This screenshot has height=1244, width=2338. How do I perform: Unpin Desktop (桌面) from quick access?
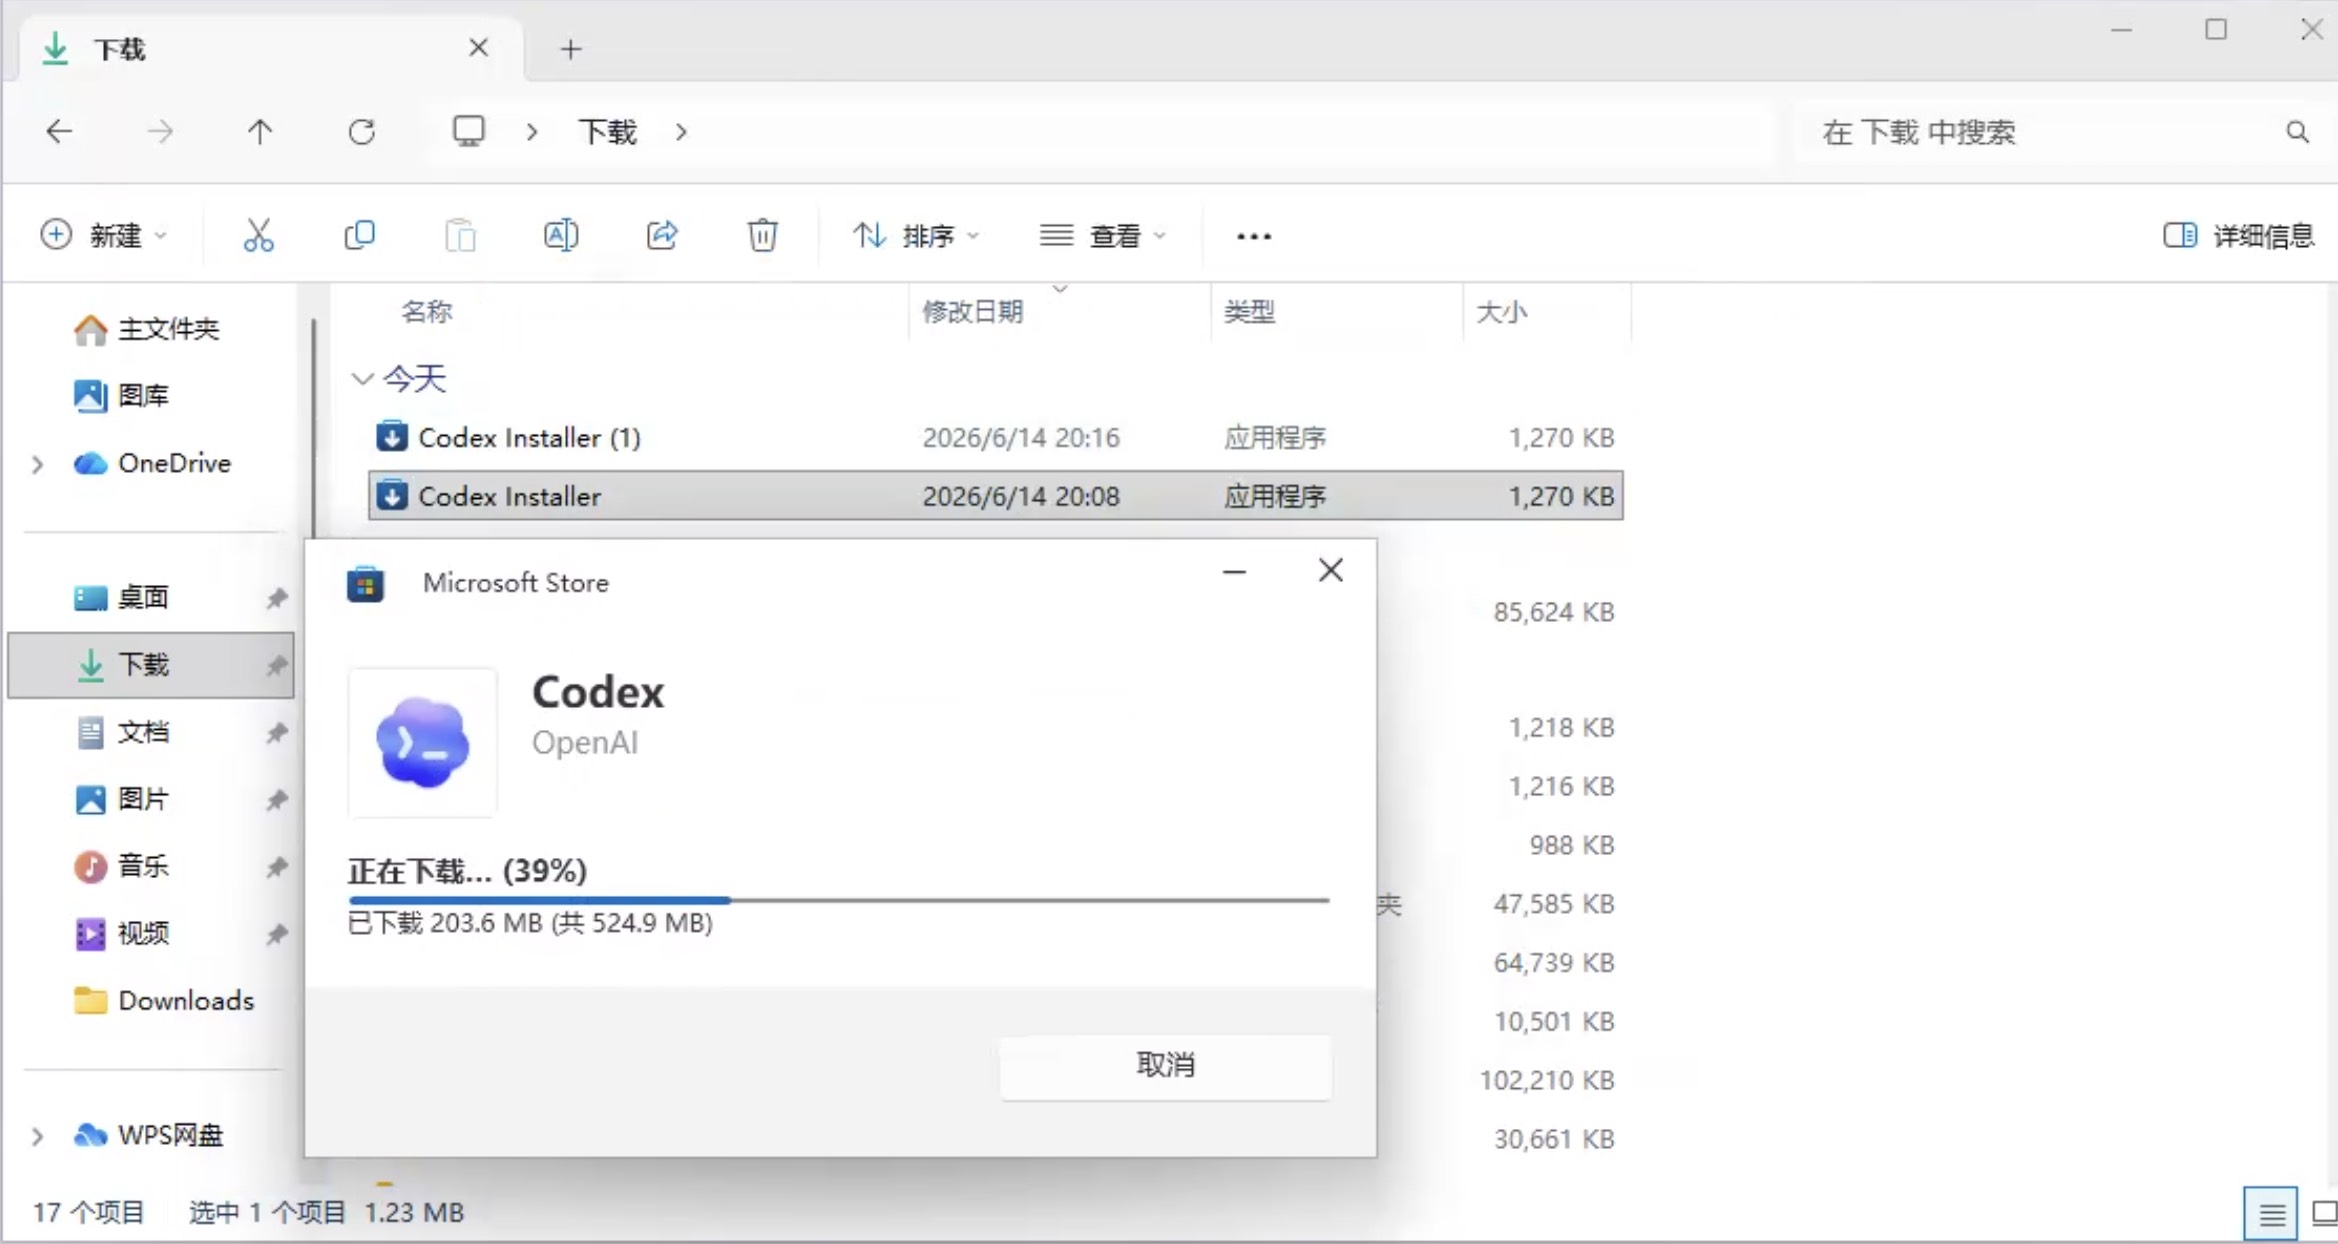[x=277, y=598]
